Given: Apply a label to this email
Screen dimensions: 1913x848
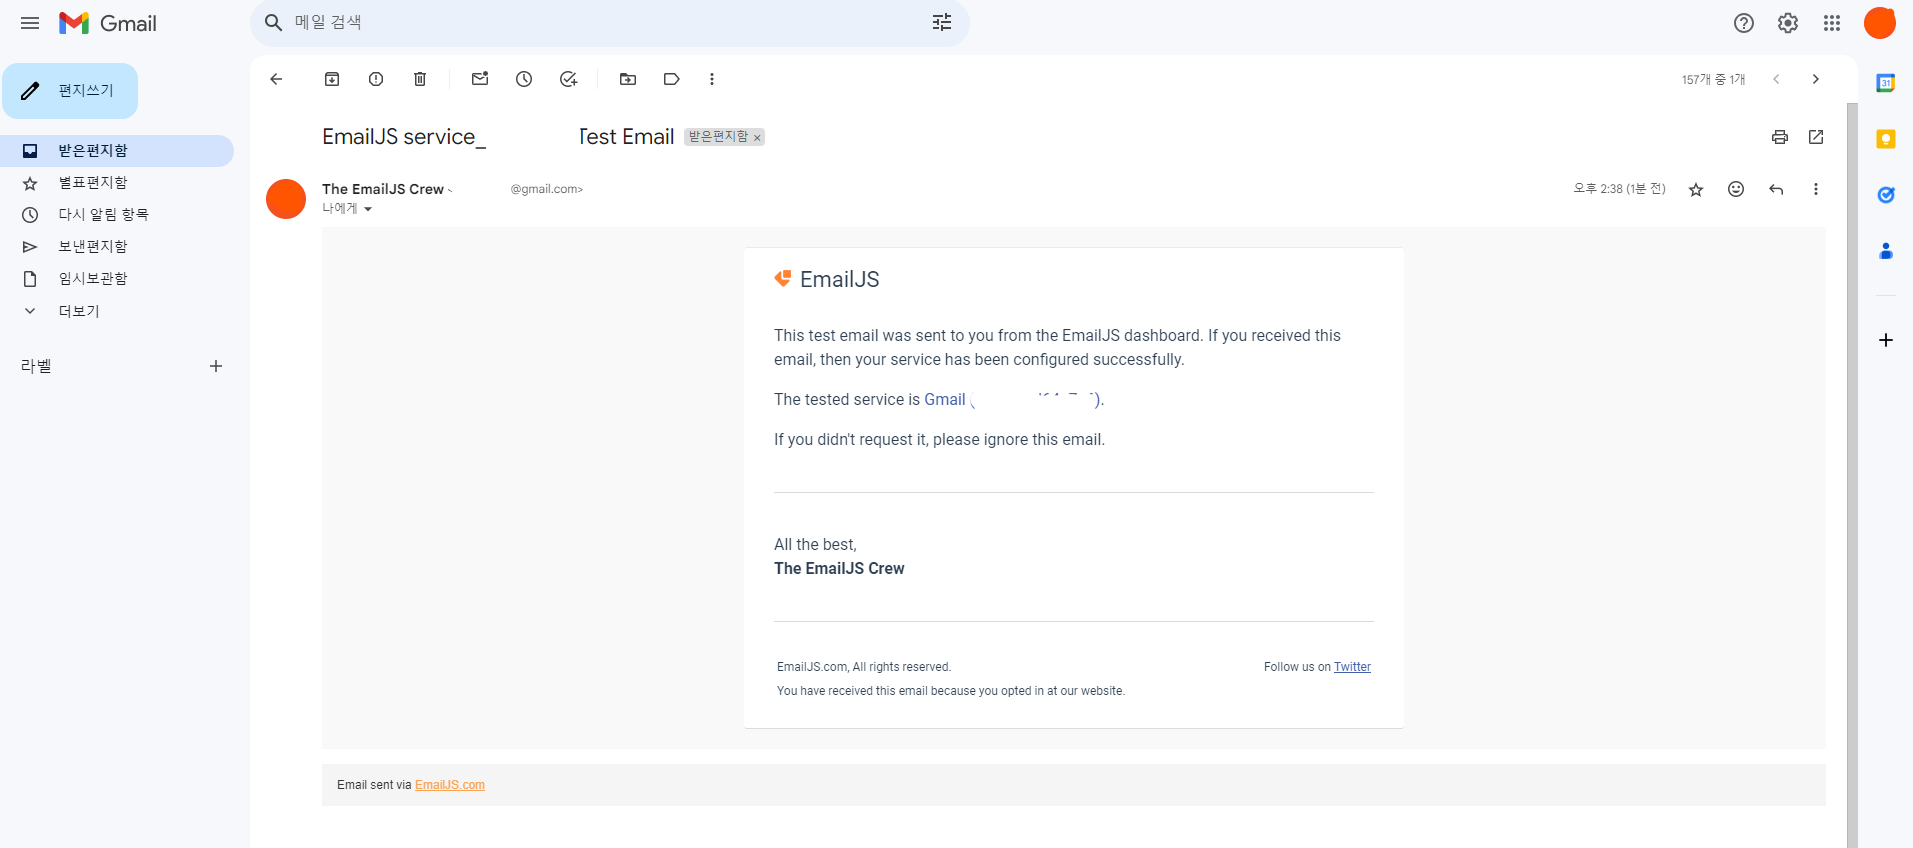Looking at the screenshot, I should click(672, 79).
